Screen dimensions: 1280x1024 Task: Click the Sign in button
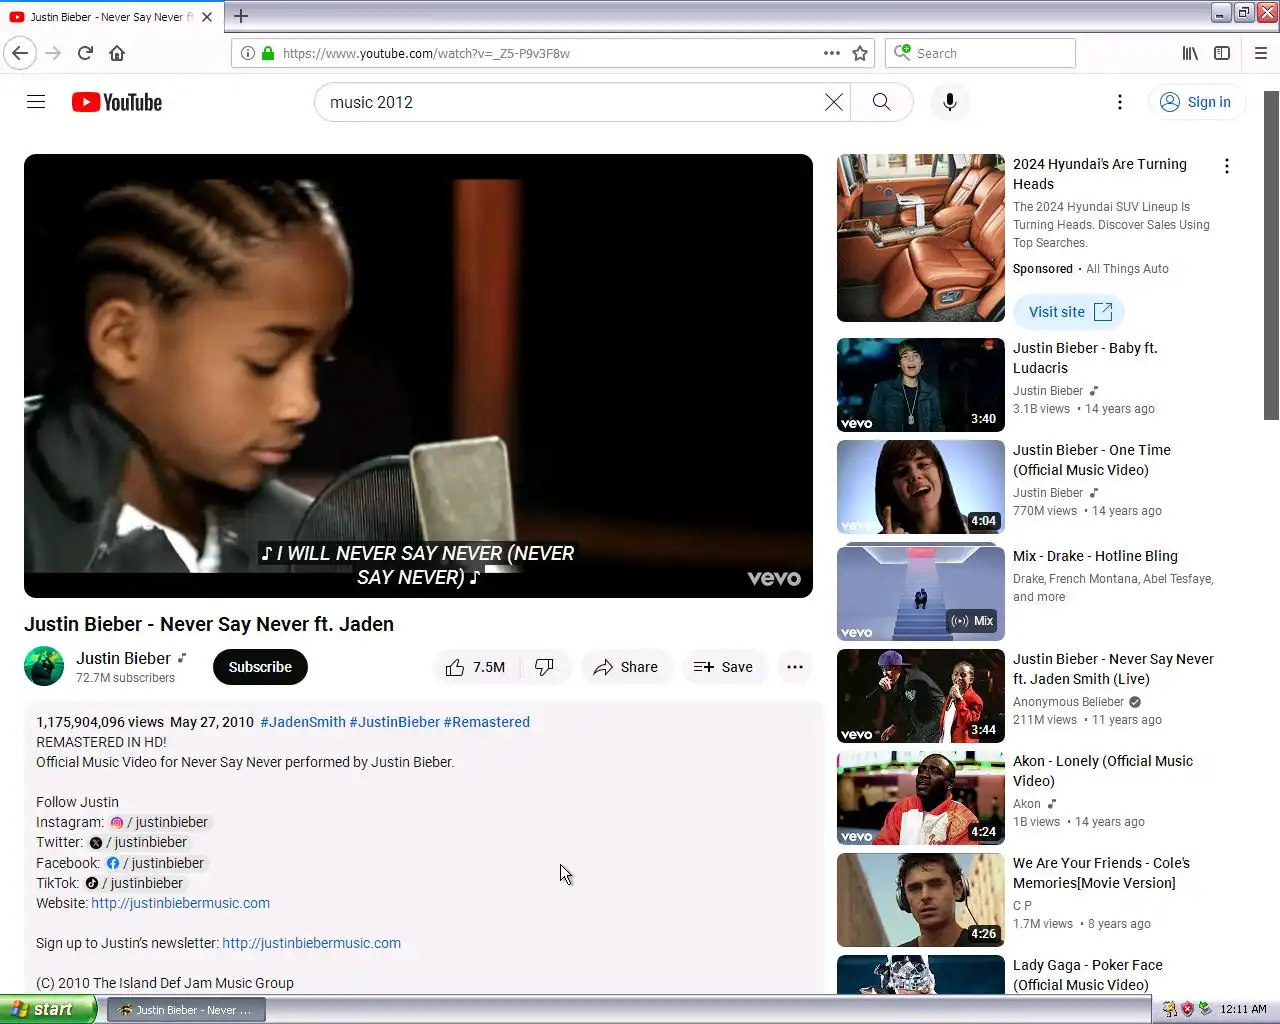click(1196, 102)
